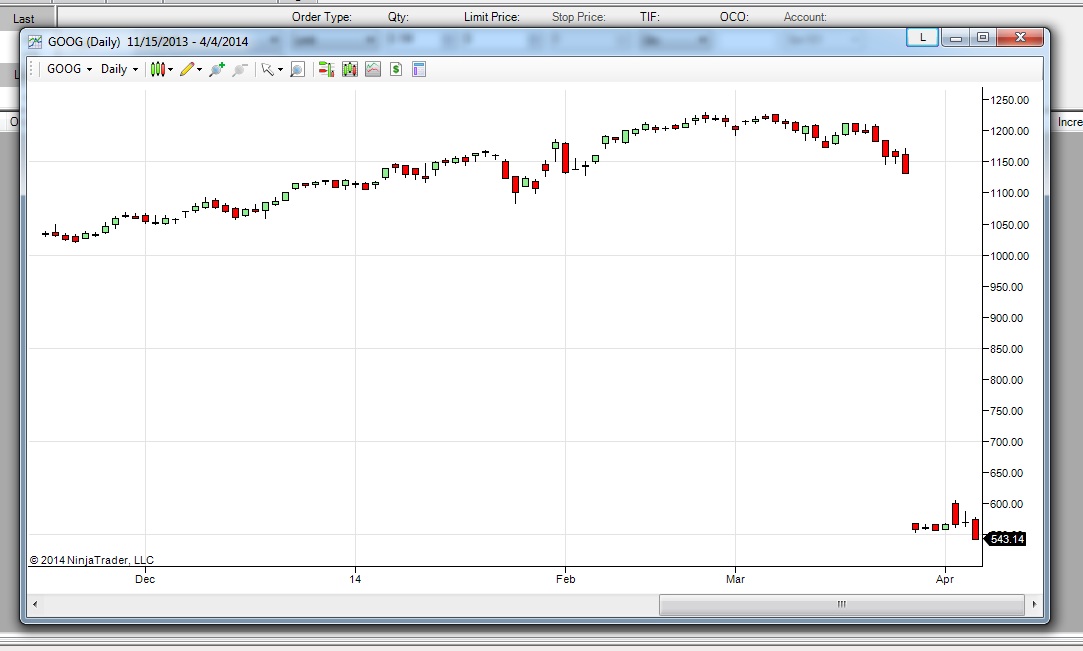Viewport: 1083px width, 651px height.
Task: Click the zoom frame magnifier icon
Action: [297, 69]
